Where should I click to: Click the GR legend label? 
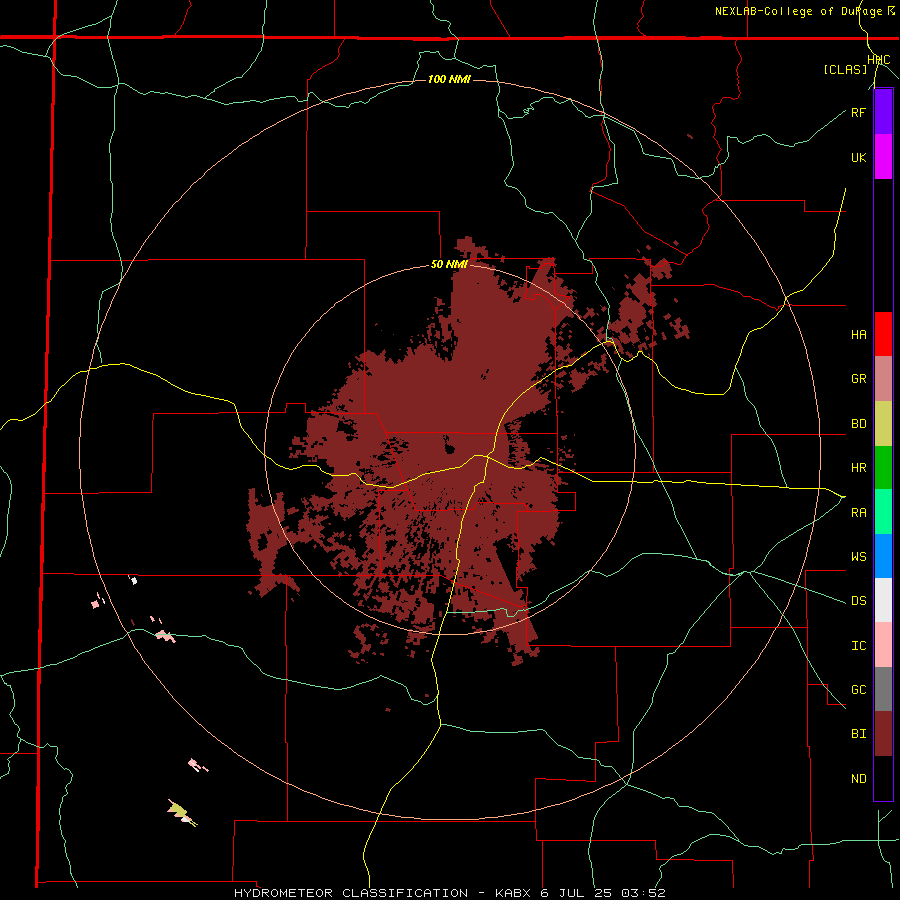pyautogui.click(x=858, y=379)
